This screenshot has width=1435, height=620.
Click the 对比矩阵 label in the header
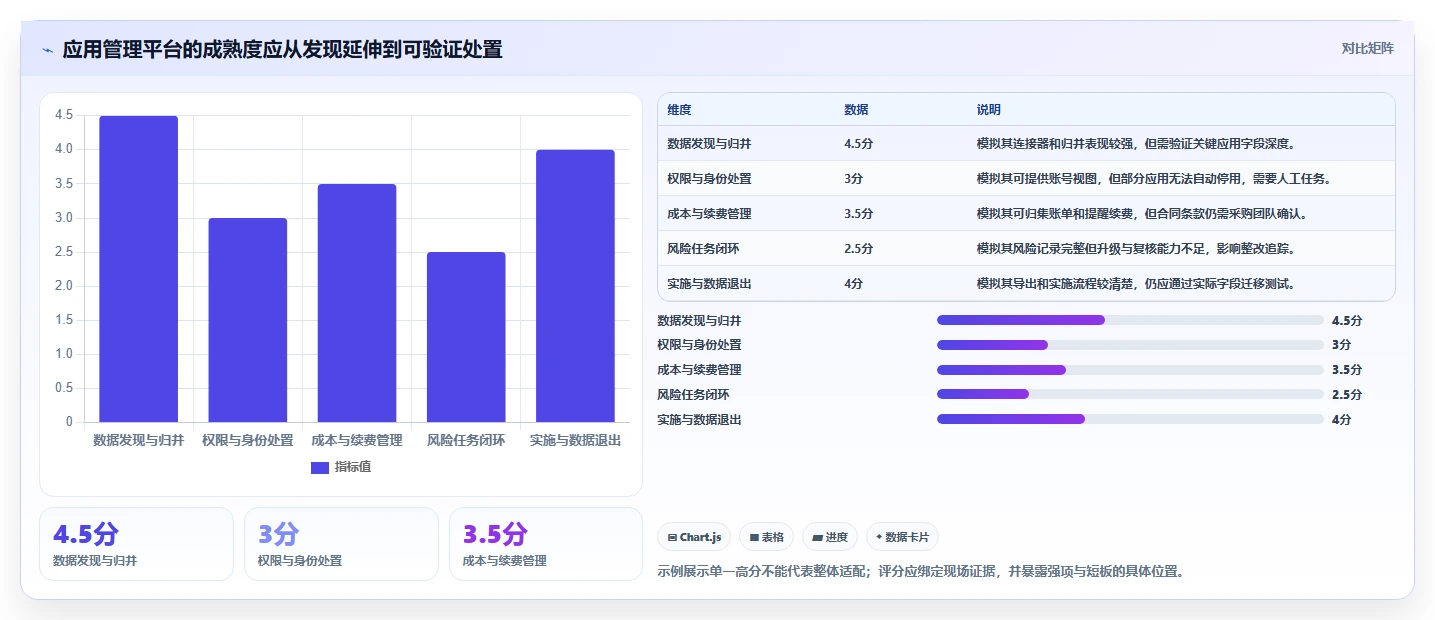(1367, 48)
